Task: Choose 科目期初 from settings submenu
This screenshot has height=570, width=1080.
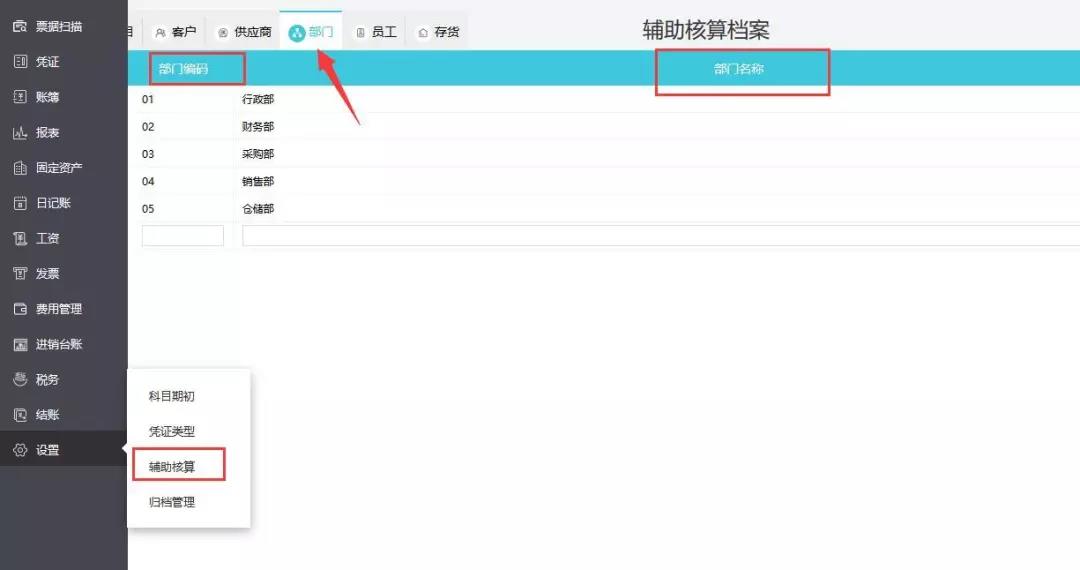Action: pos(172,396)
